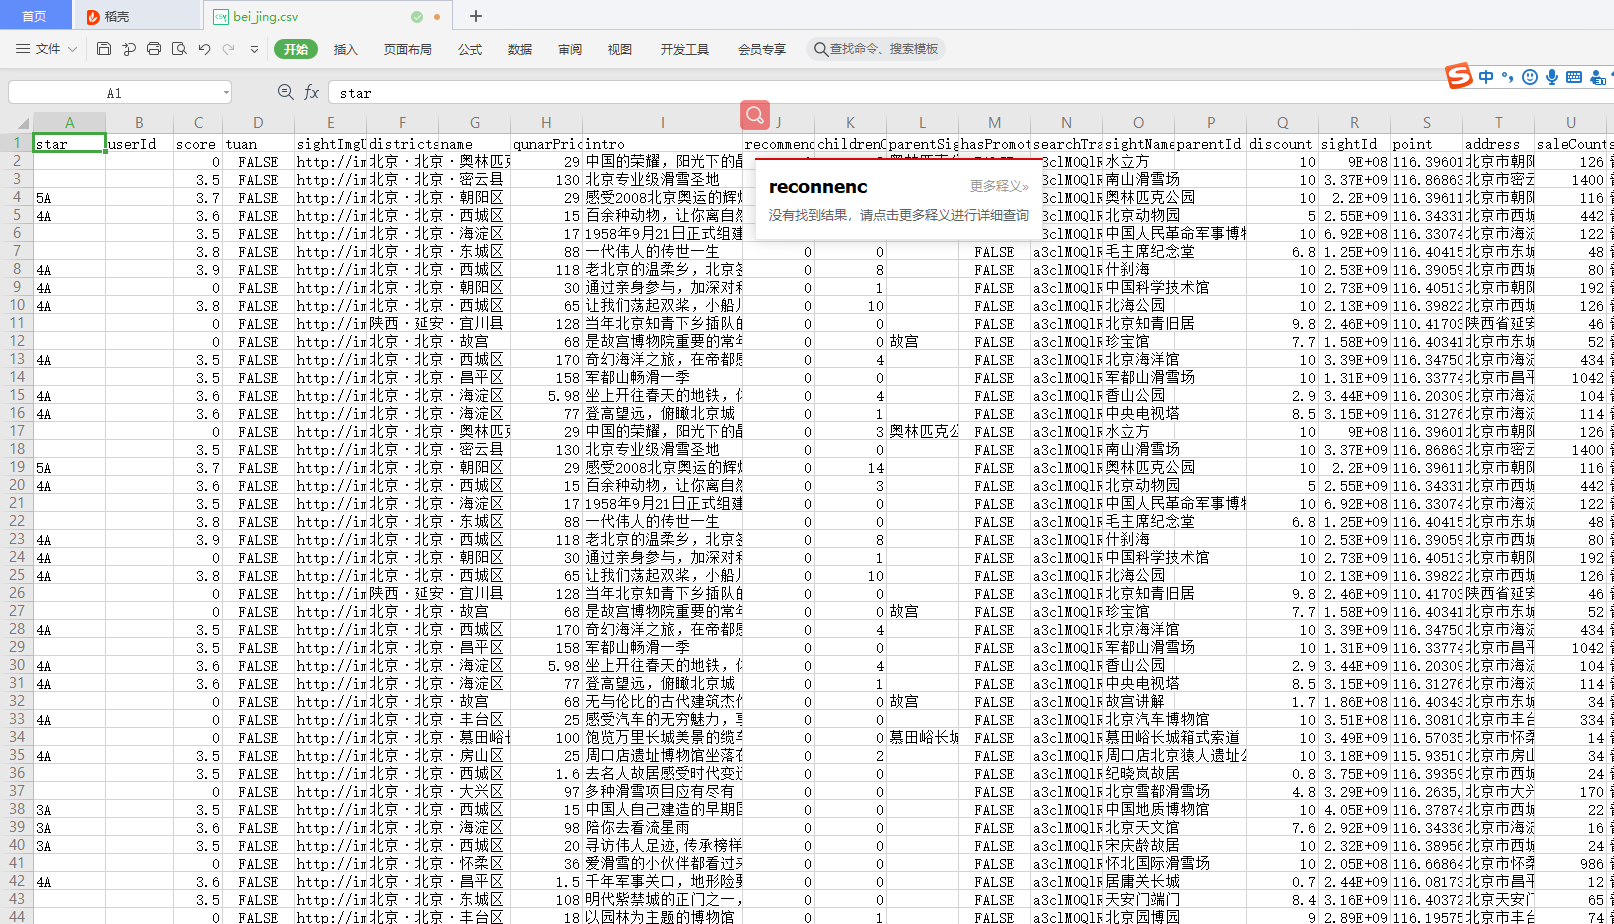Viewport: 1614px width, 924px height.
Task: Click the userId header cell
Action: 139,143
